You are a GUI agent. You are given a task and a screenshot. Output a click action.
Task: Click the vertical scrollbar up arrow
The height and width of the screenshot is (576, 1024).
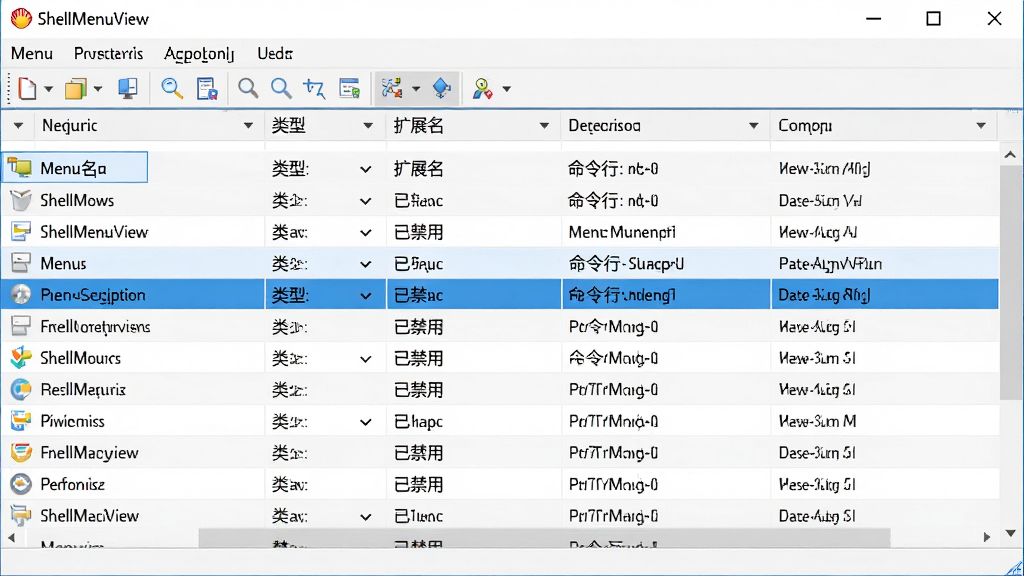coord(1010,155)
